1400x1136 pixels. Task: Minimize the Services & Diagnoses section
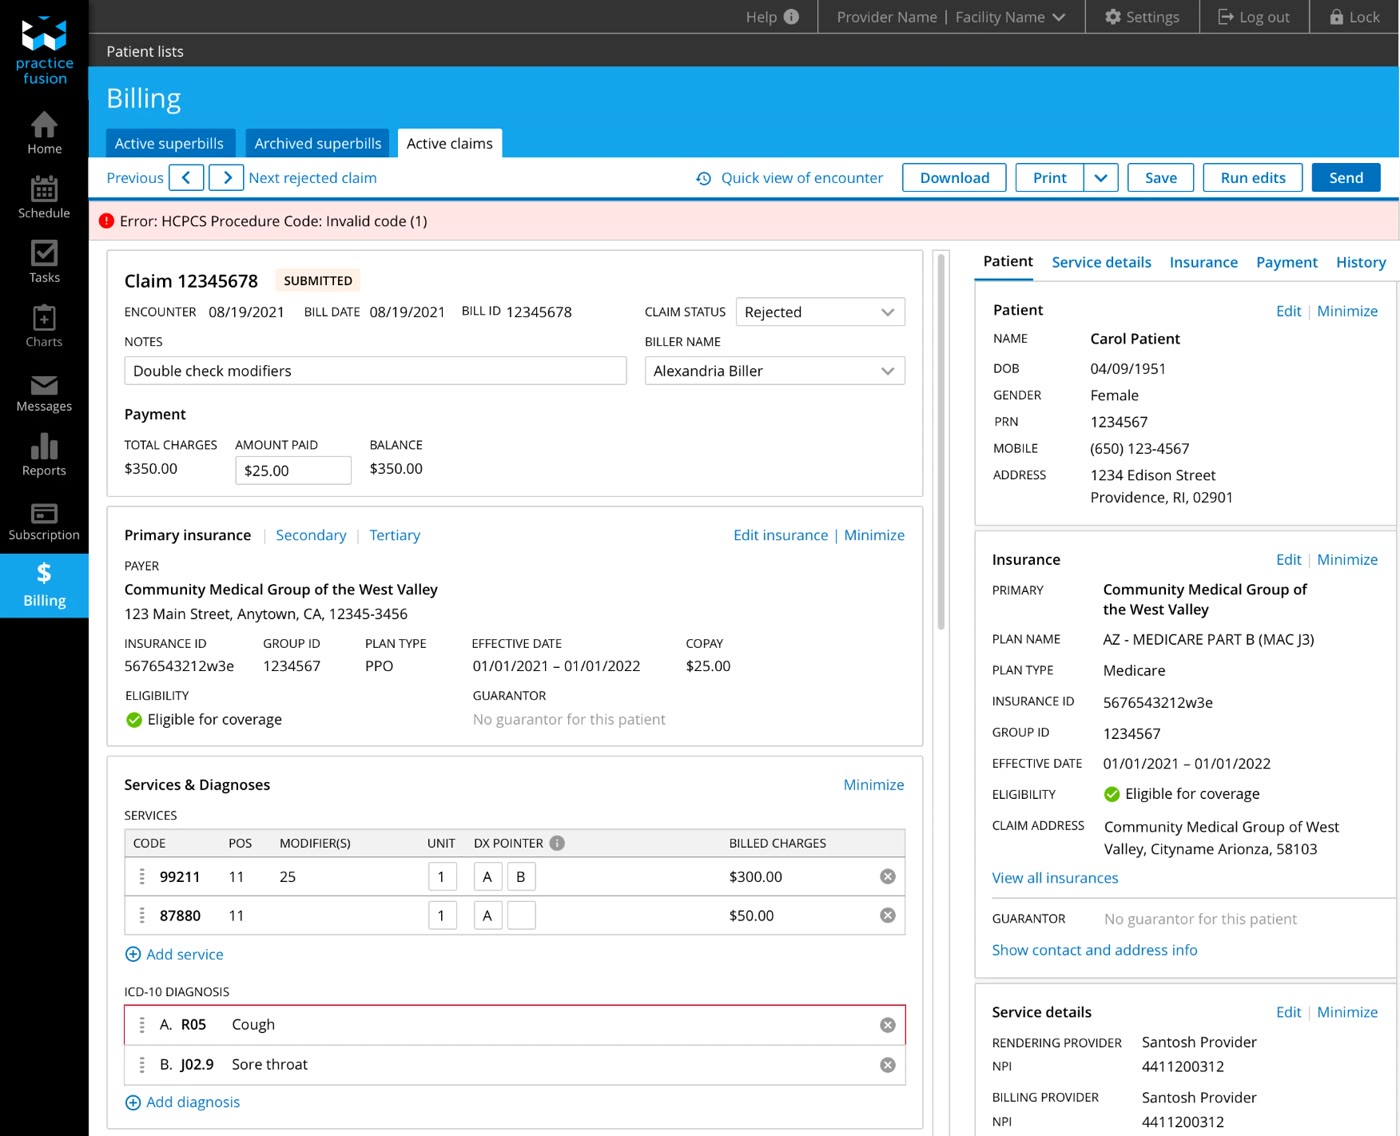tap(873, 785)
